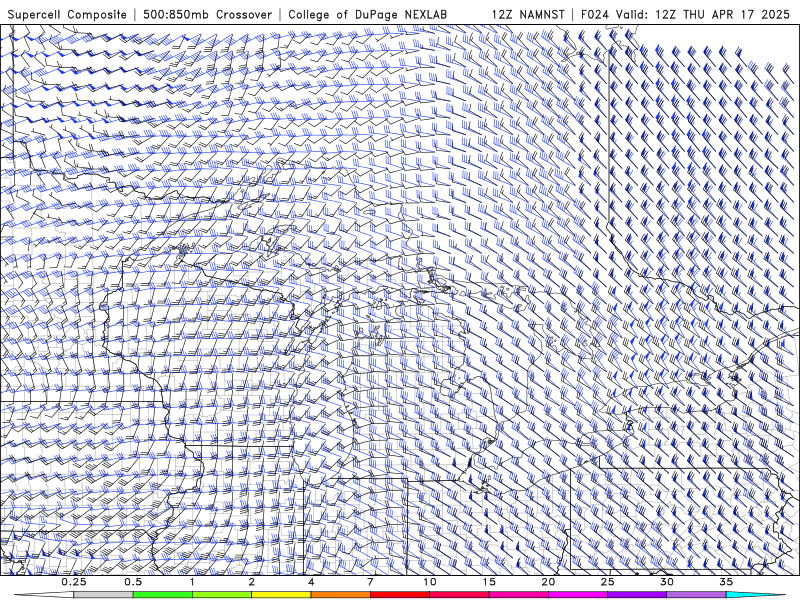800x600 pixels.
Task: Click the legend value 2
Action: click(252, 582)
